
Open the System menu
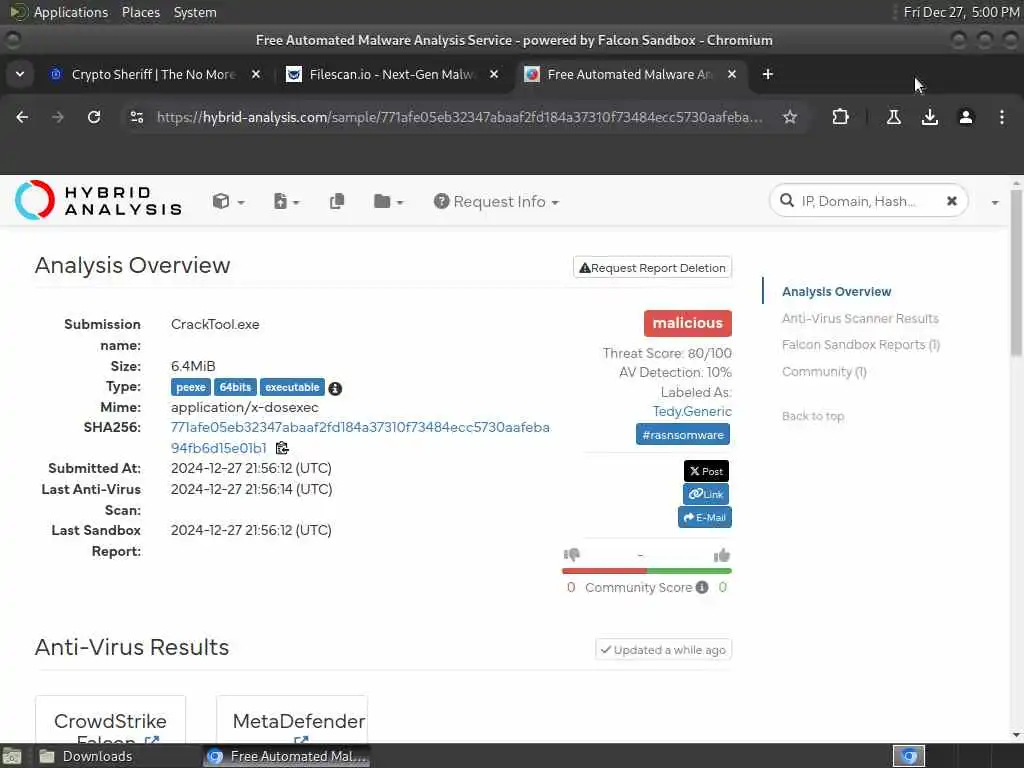pyautogui.click(x=195, y=12)
